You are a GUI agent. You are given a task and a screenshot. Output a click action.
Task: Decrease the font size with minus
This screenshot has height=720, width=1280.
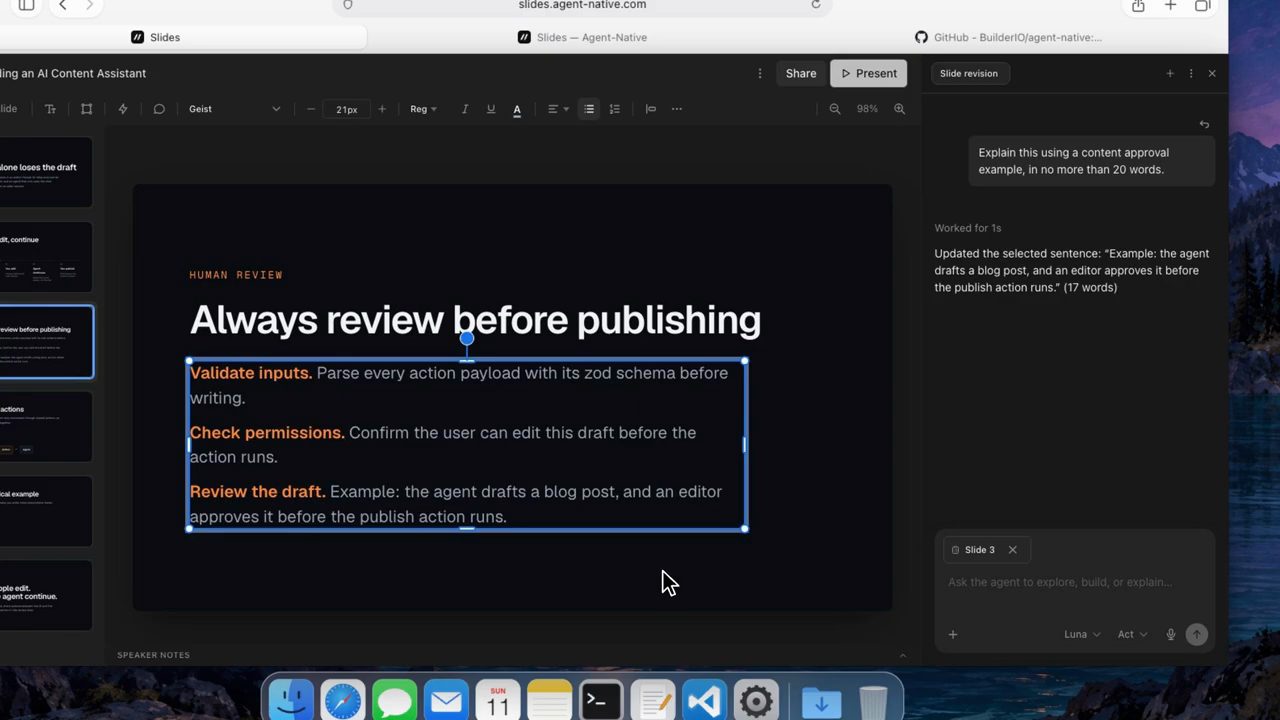pos(311,109)
